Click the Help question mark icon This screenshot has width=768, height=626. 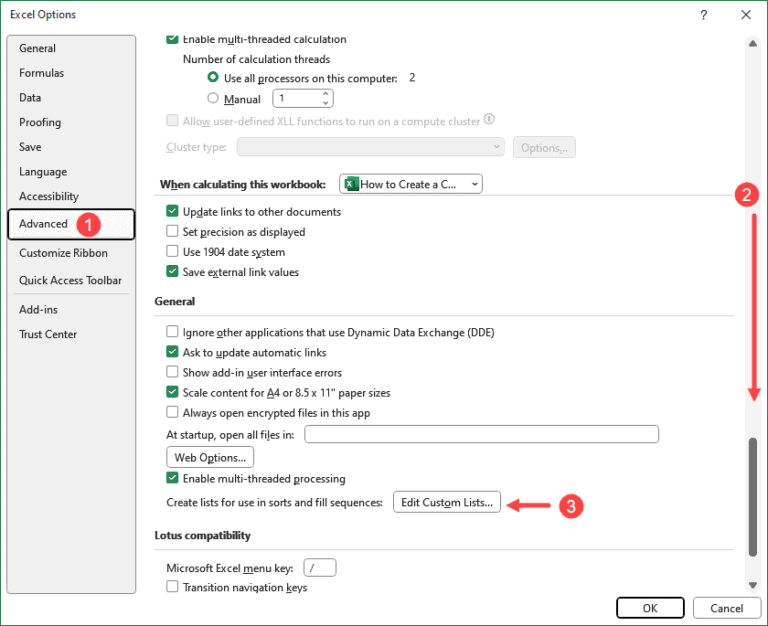(704, 15)
